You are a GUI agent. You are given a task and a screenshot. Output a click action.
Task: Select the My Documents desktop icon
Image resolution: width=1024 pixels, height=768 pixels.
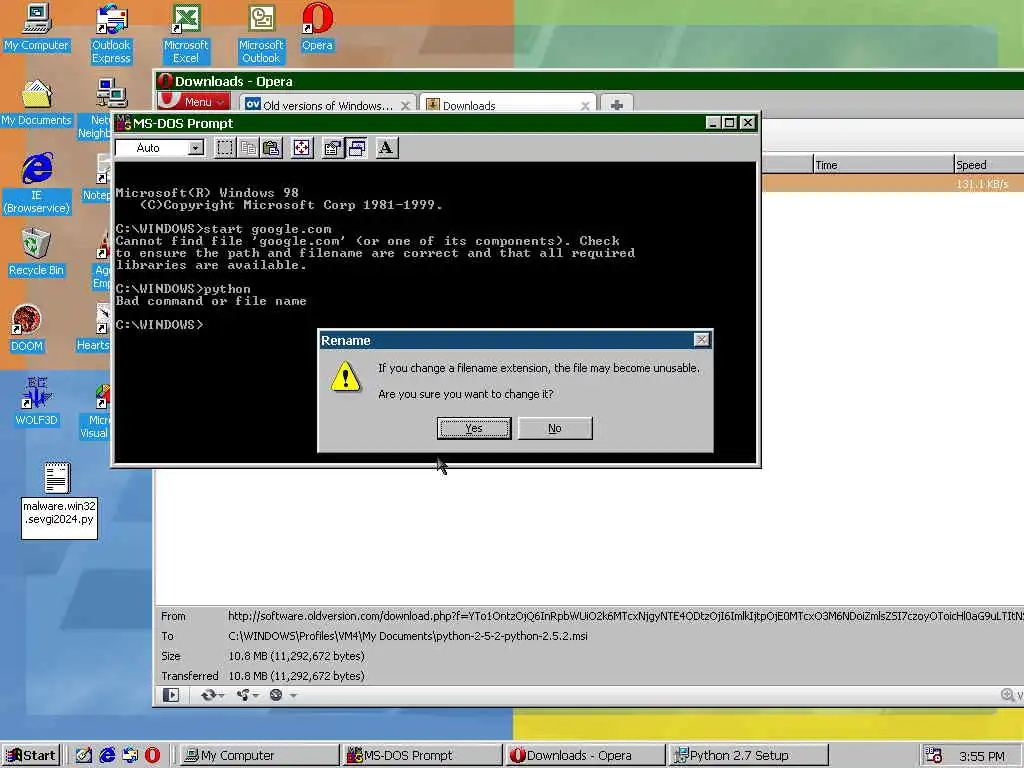pyautogui.click(x=37, y=103)
